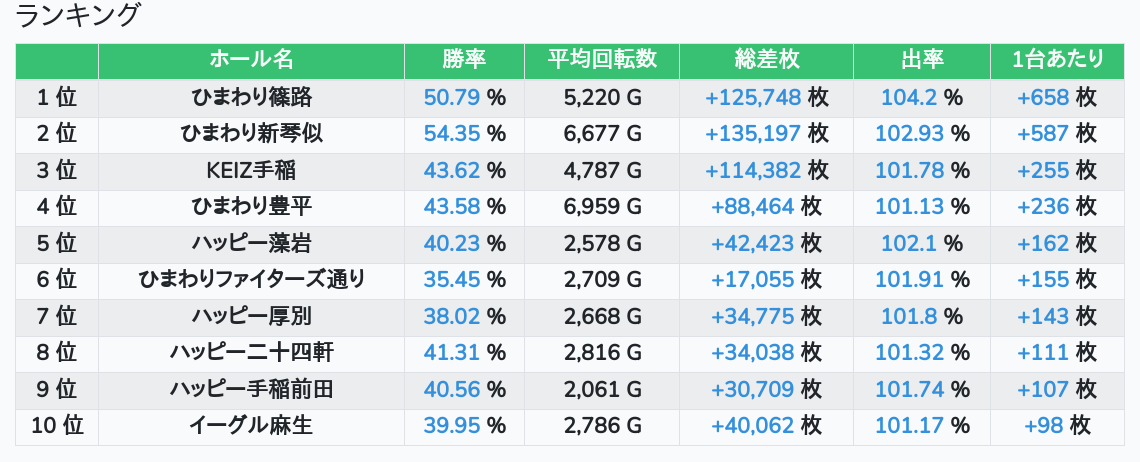The width and height of the screenshot is (1140, 462).
Task: Click the +125,748 total difference value
Action: 753,97
